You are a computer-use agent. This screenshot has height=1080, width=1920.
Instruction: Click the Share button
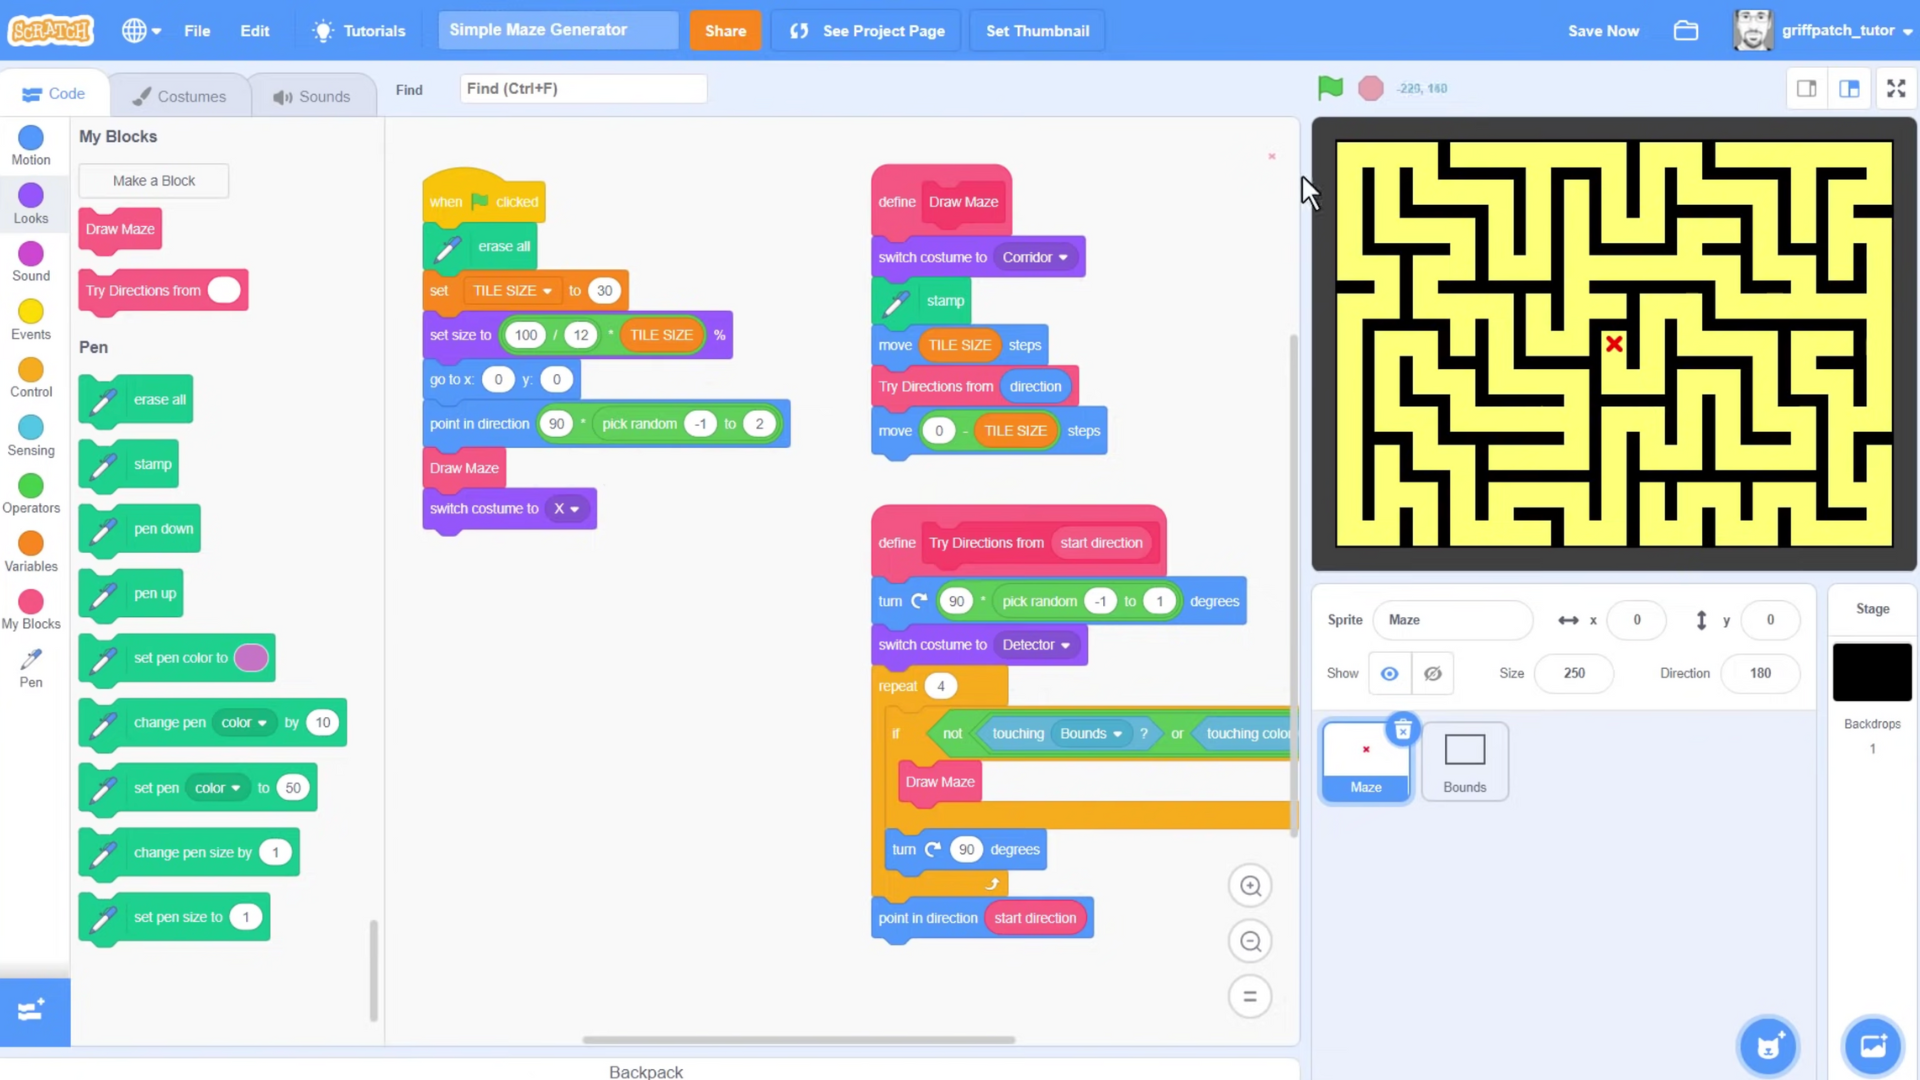click(x=725, y=30)
